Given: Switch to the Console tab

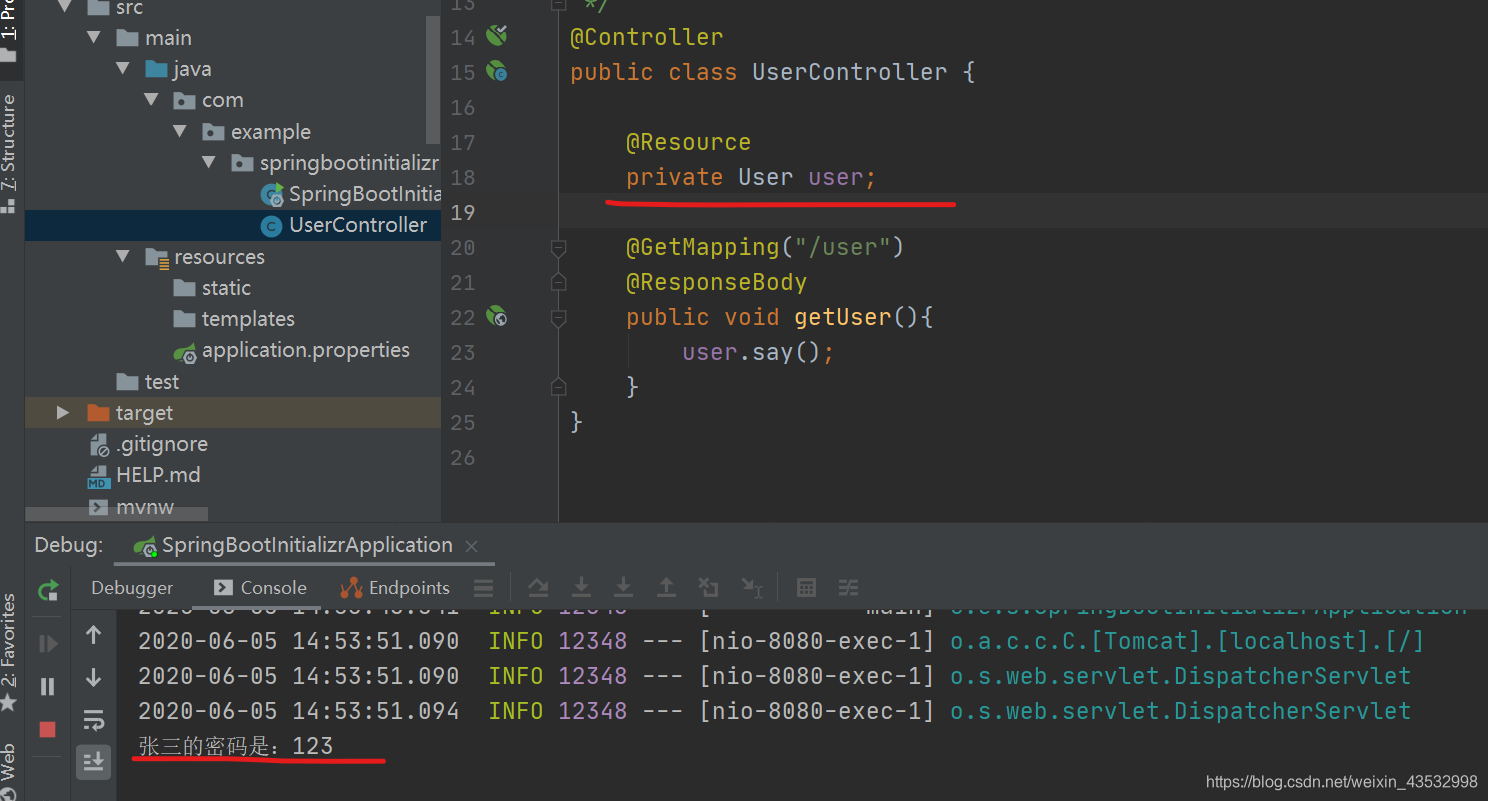Looking at the screenshot, I should coord(260,588).
